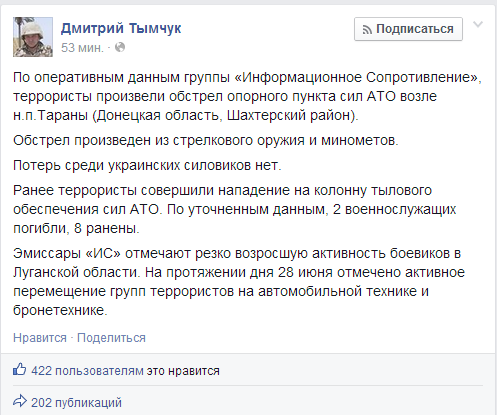Open the 202 публикаций shares list
The width and height of the screenshot is (497, 415).
pyautogui.click(x=76, y=403)
